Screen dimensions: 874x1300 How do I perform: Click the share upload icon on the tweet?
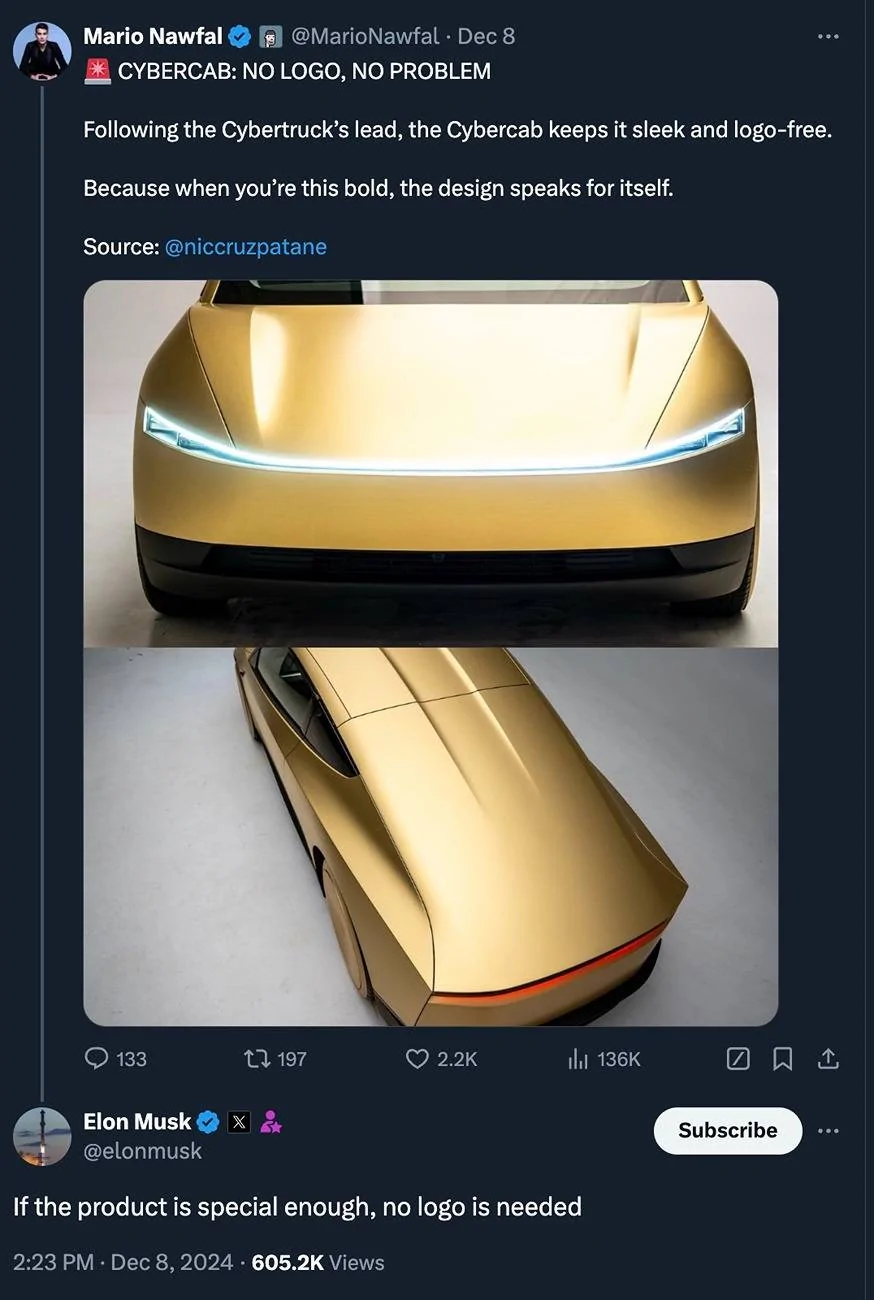827,1059
